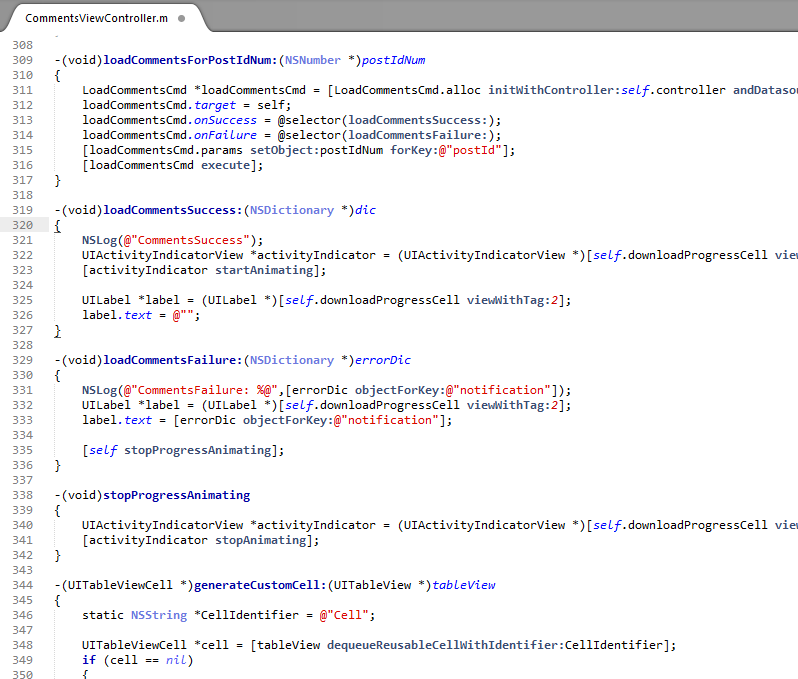Click line number 344 in gutter

coord(22,585)
